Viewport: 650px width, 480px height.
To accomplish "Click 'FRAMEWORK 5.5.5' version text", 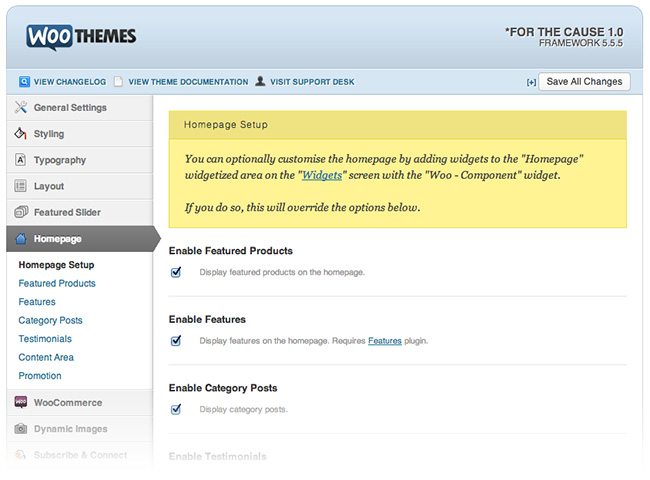I will pos(581,43).
